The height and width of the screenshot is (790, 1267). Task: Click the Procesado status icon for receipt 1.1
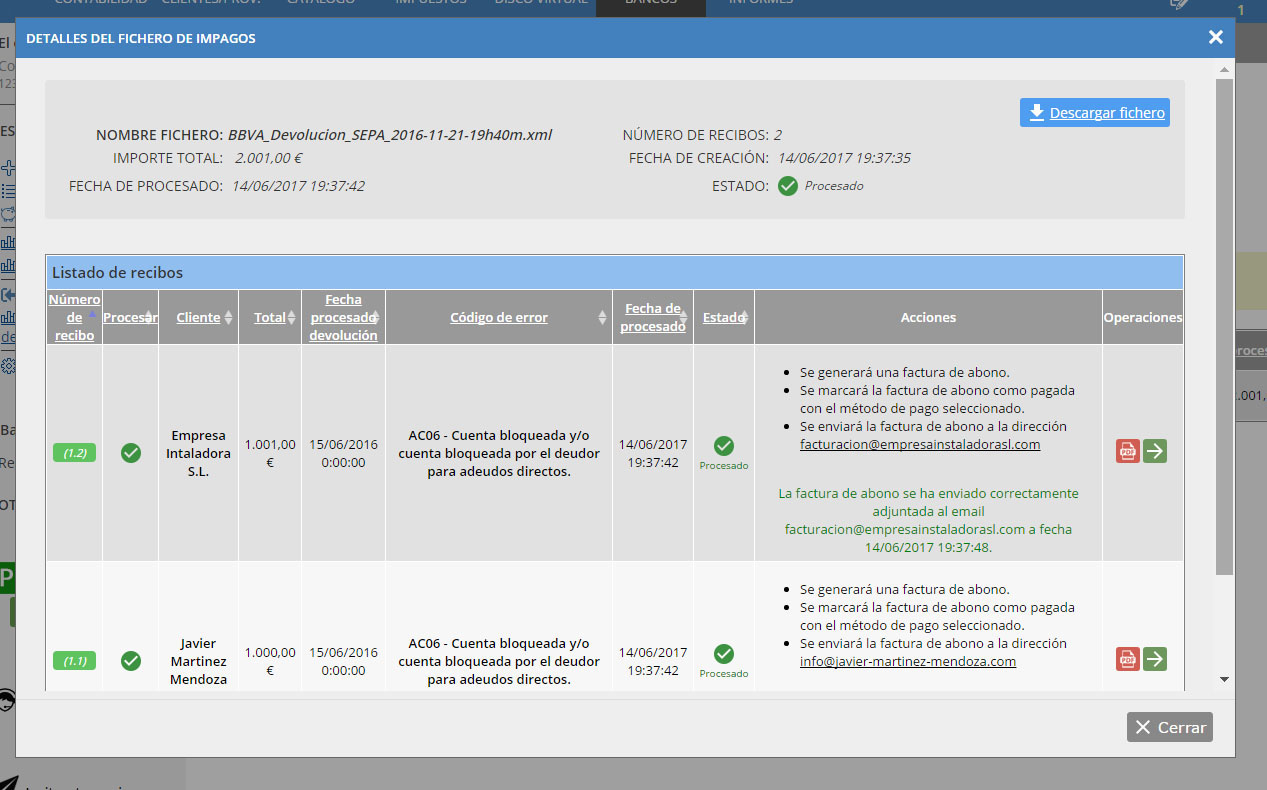[724, 654]
